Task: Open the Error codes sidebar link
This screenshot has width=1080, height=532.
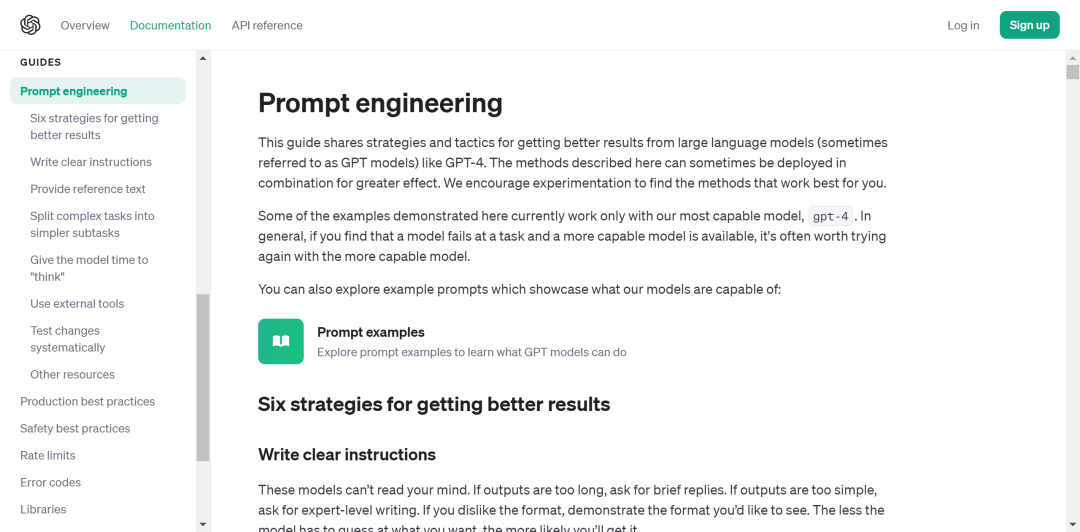Action: 50,483
